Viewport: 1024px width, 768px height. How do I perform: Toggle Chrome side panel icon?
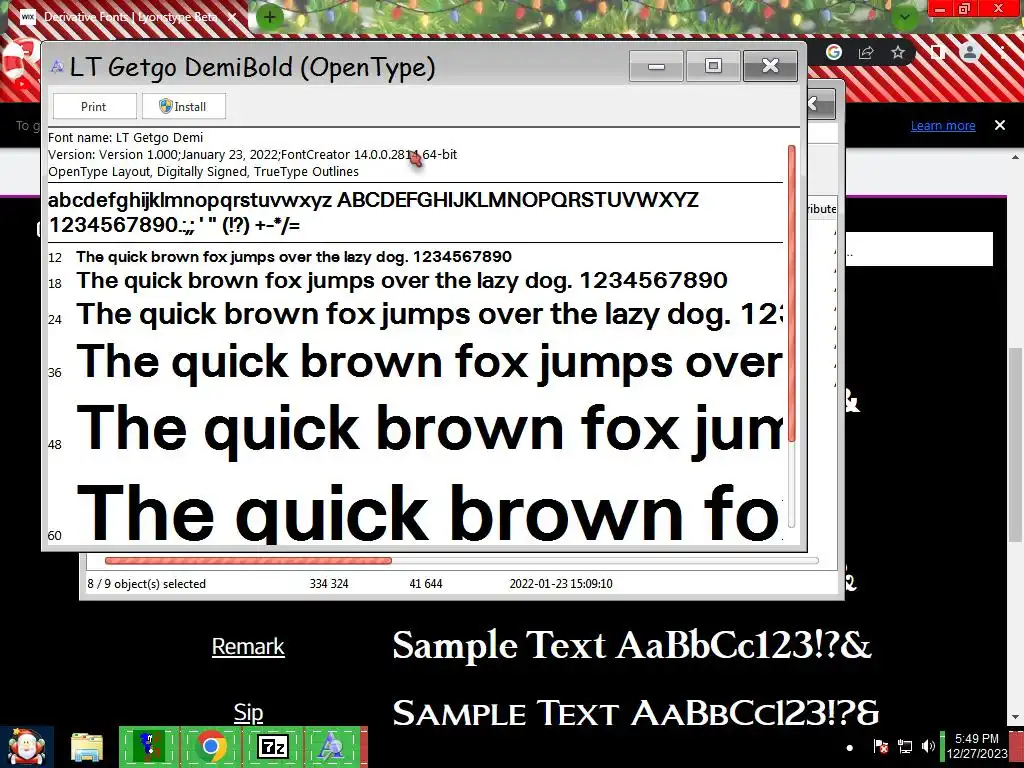pos(937,52)
